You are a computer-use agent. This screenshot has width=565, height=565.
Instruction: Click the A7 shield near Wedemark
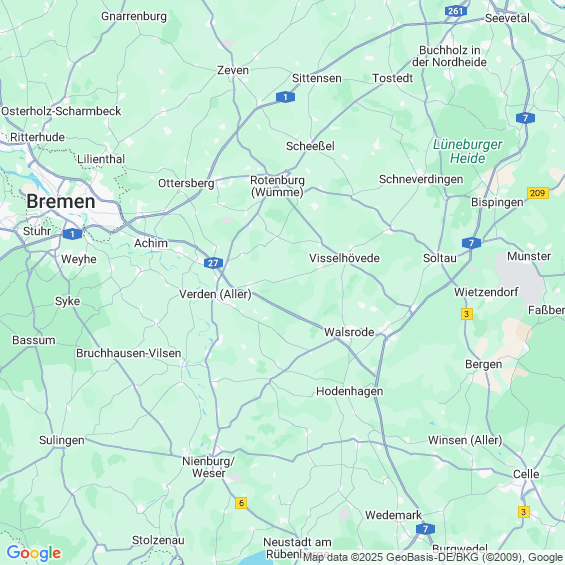click(x=425, y=529)
